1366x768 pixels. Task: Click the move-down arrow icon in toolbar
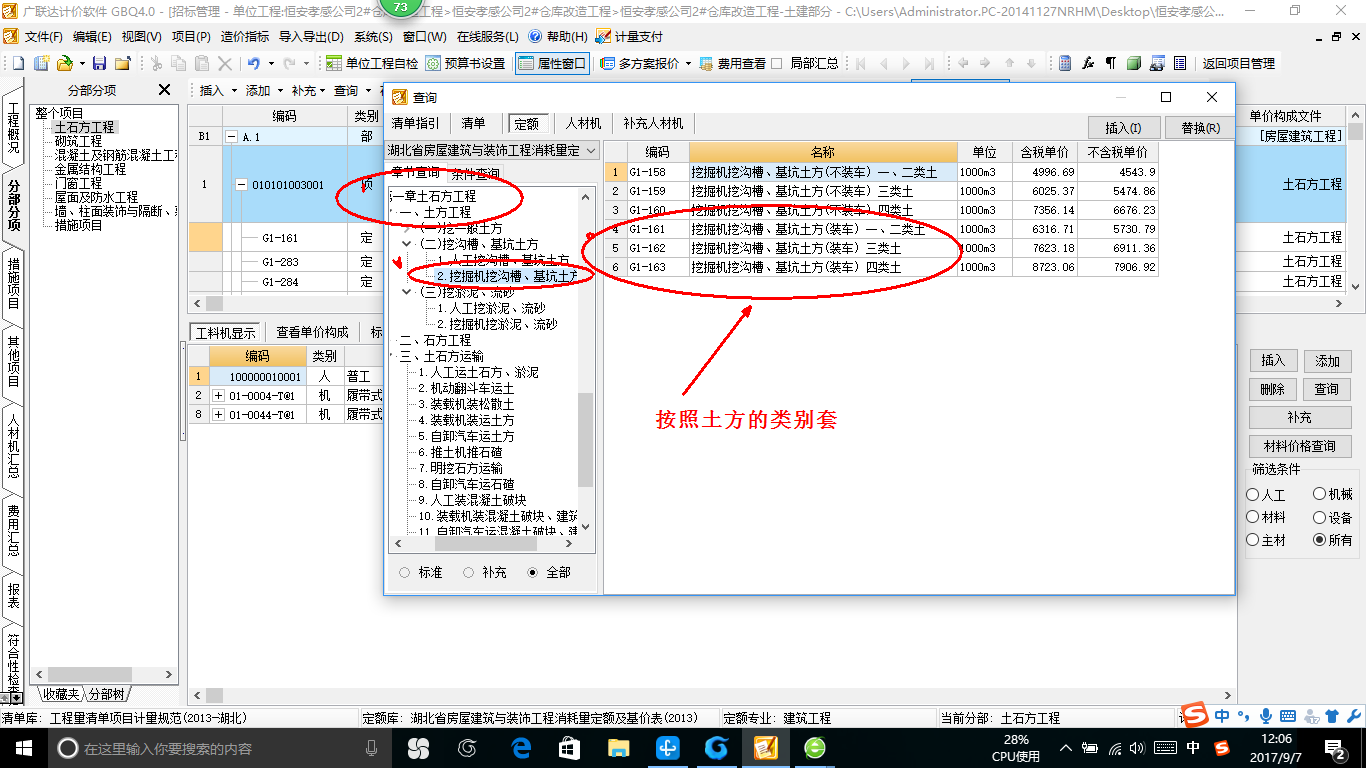pos(1031,63)
